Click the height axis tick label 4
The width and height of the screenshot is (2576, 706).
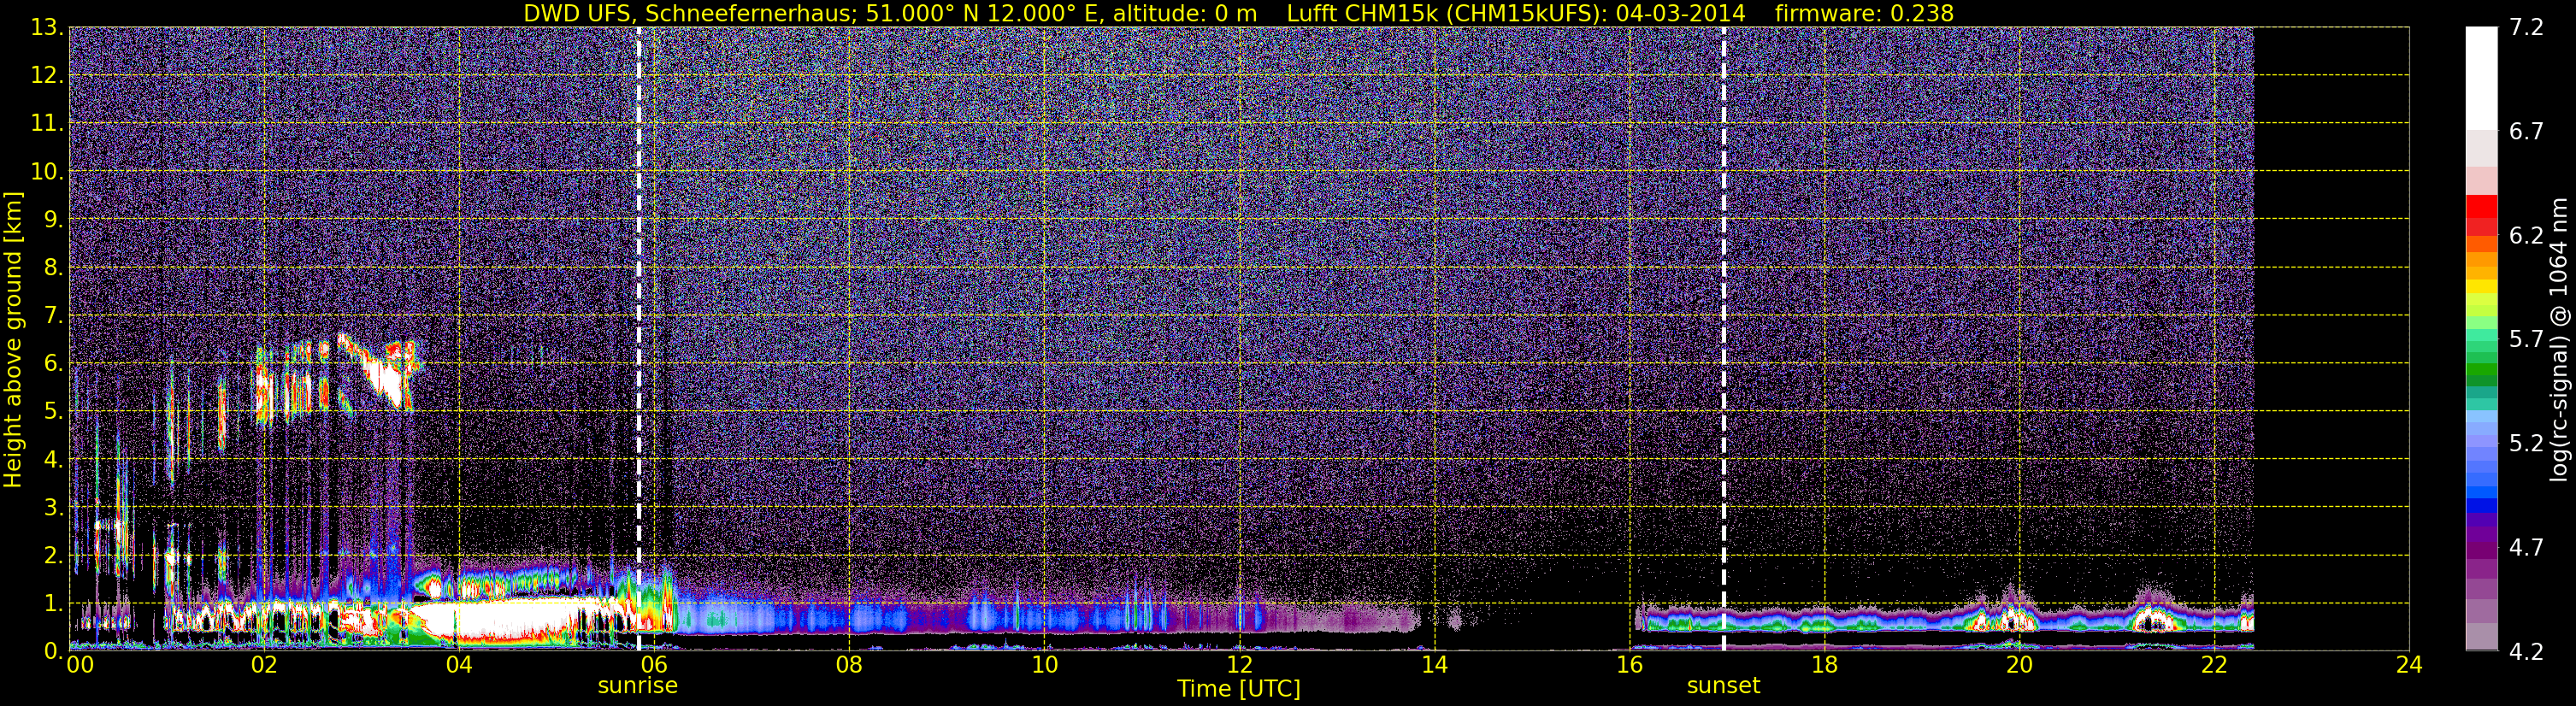pyautogui.click(x=53, y=460)
